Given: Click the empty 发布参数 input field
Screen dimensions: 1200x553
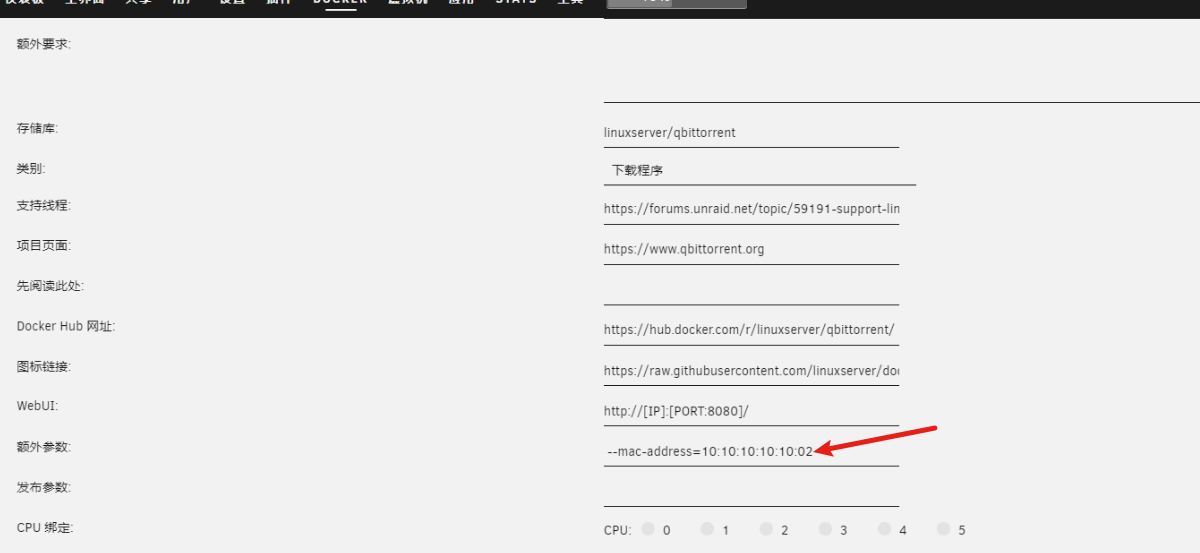Looking at the screenshot, I should [750, 491].
